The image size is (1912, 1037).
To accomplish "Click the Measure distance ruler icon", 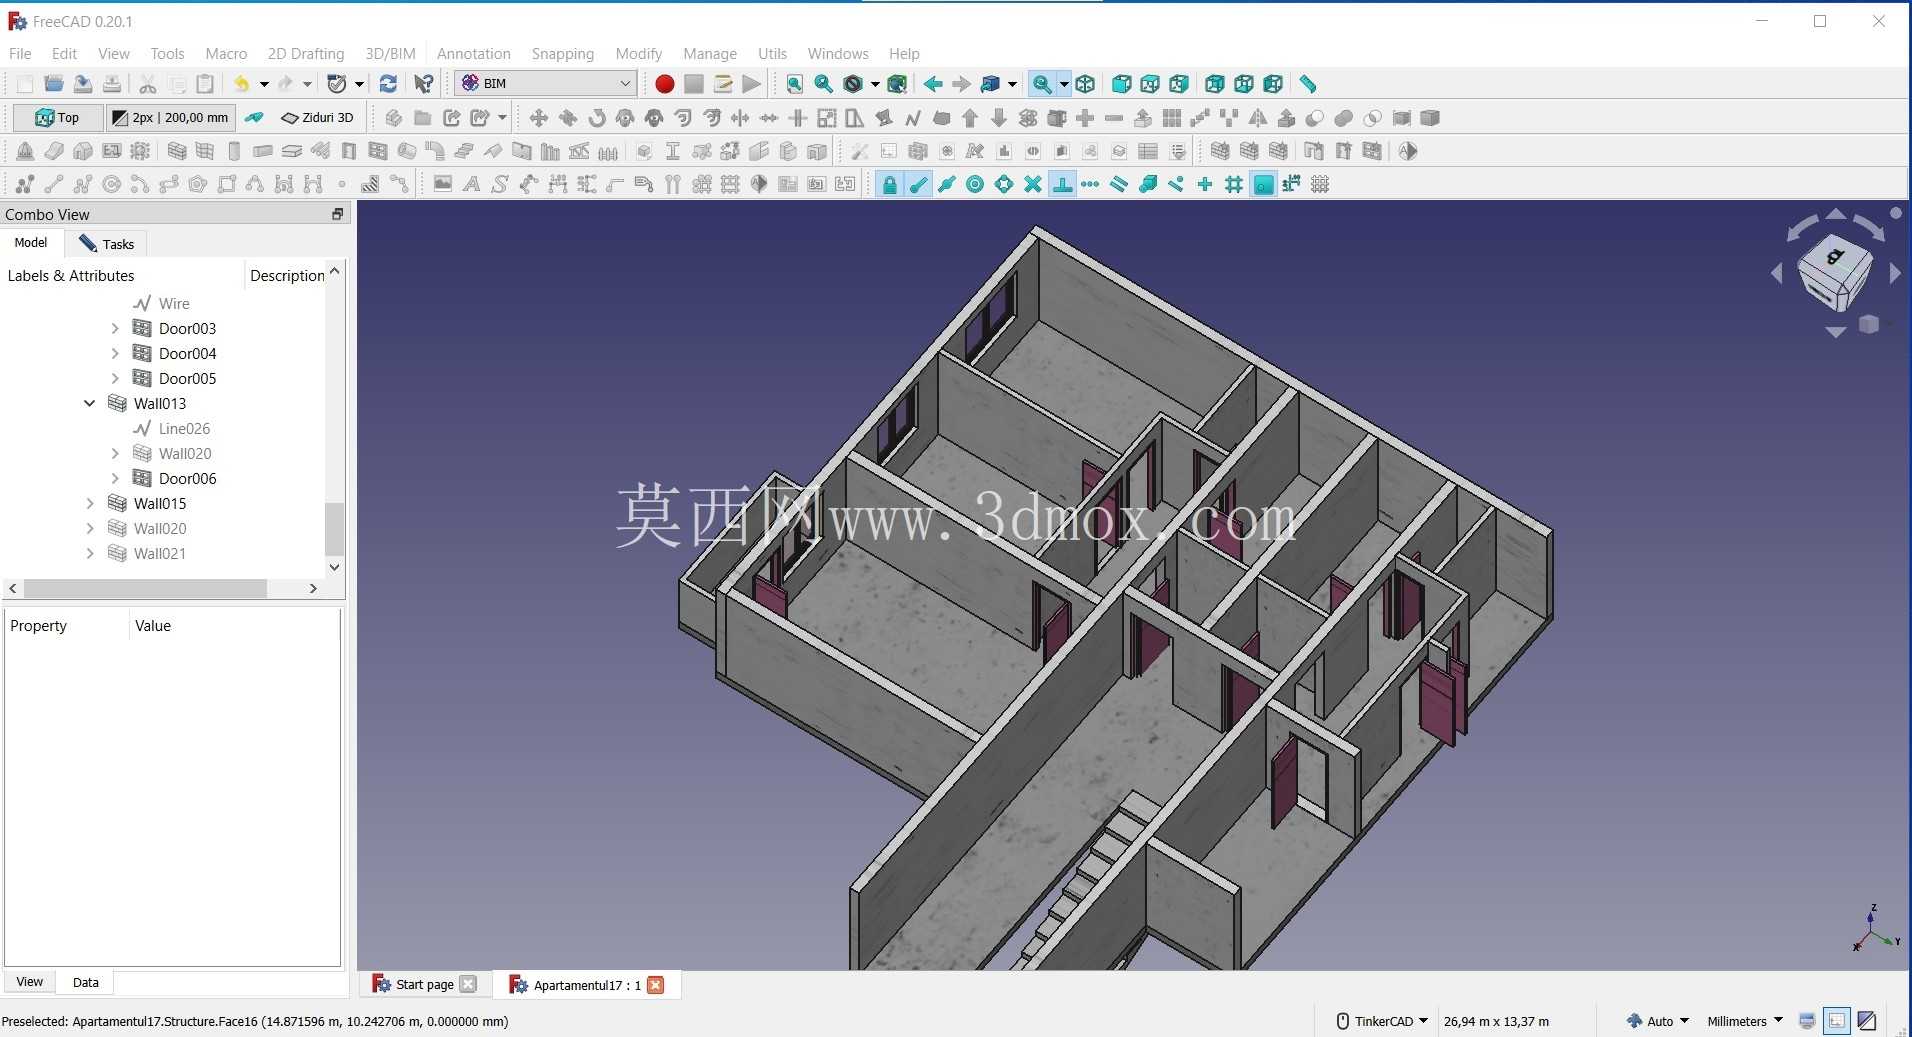I will (1308, 84).
